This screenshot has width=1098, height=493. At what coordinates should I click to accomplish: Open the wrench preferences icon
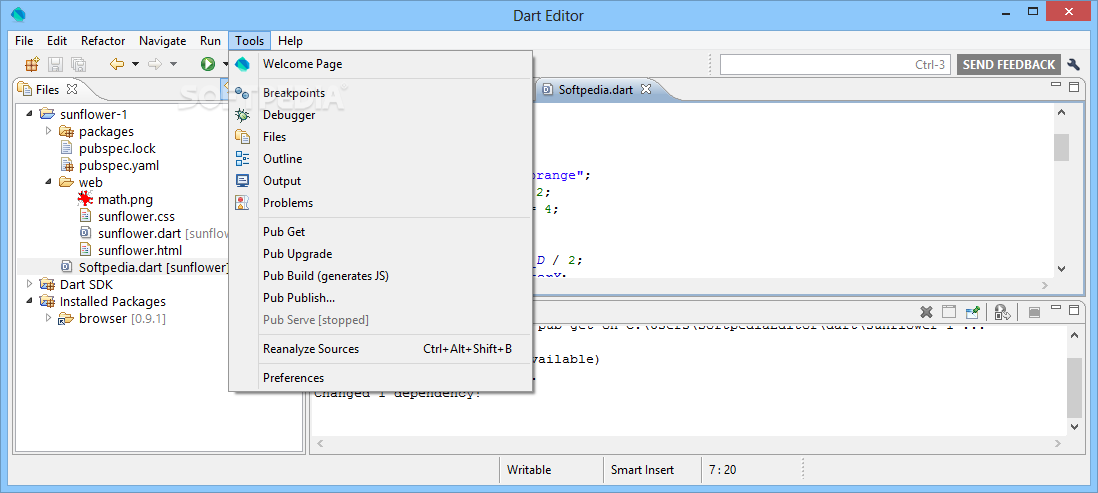[1073, 64]
